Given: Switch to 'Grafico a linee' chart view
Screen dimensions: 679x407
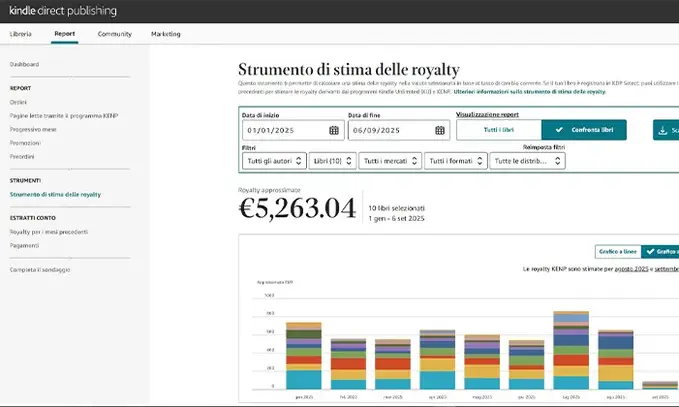Looking at the screenshot, I should tap(618, 252).
